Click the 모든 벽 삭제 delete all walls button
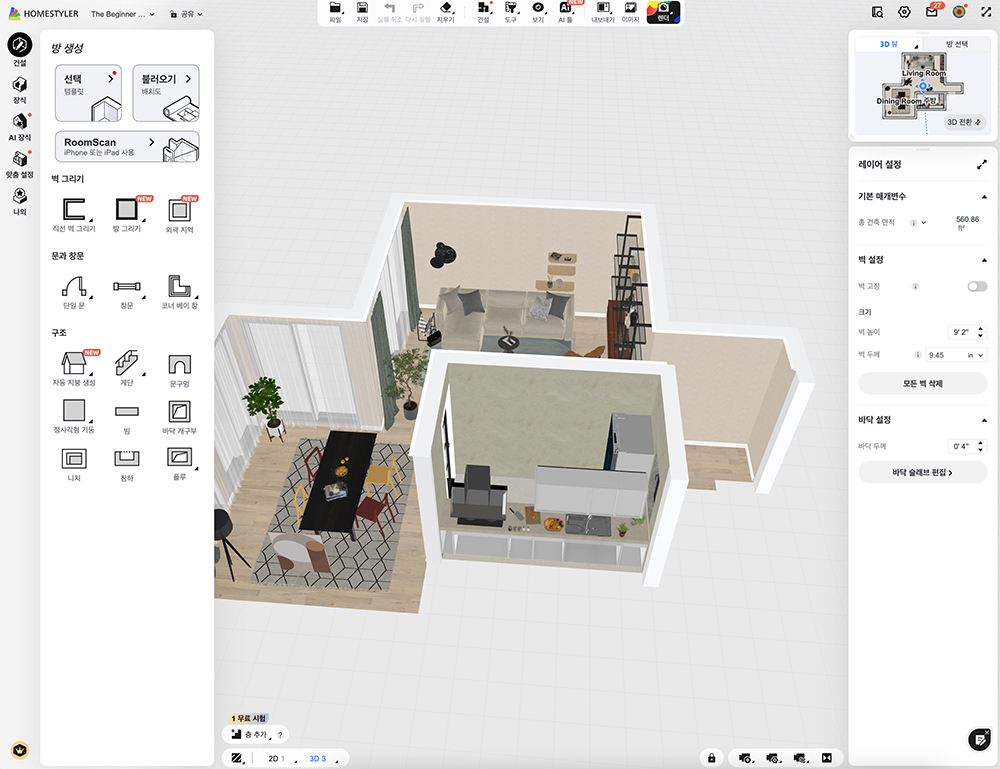The width and height of the screenshot is (1000, 769). tap(921, 384)
